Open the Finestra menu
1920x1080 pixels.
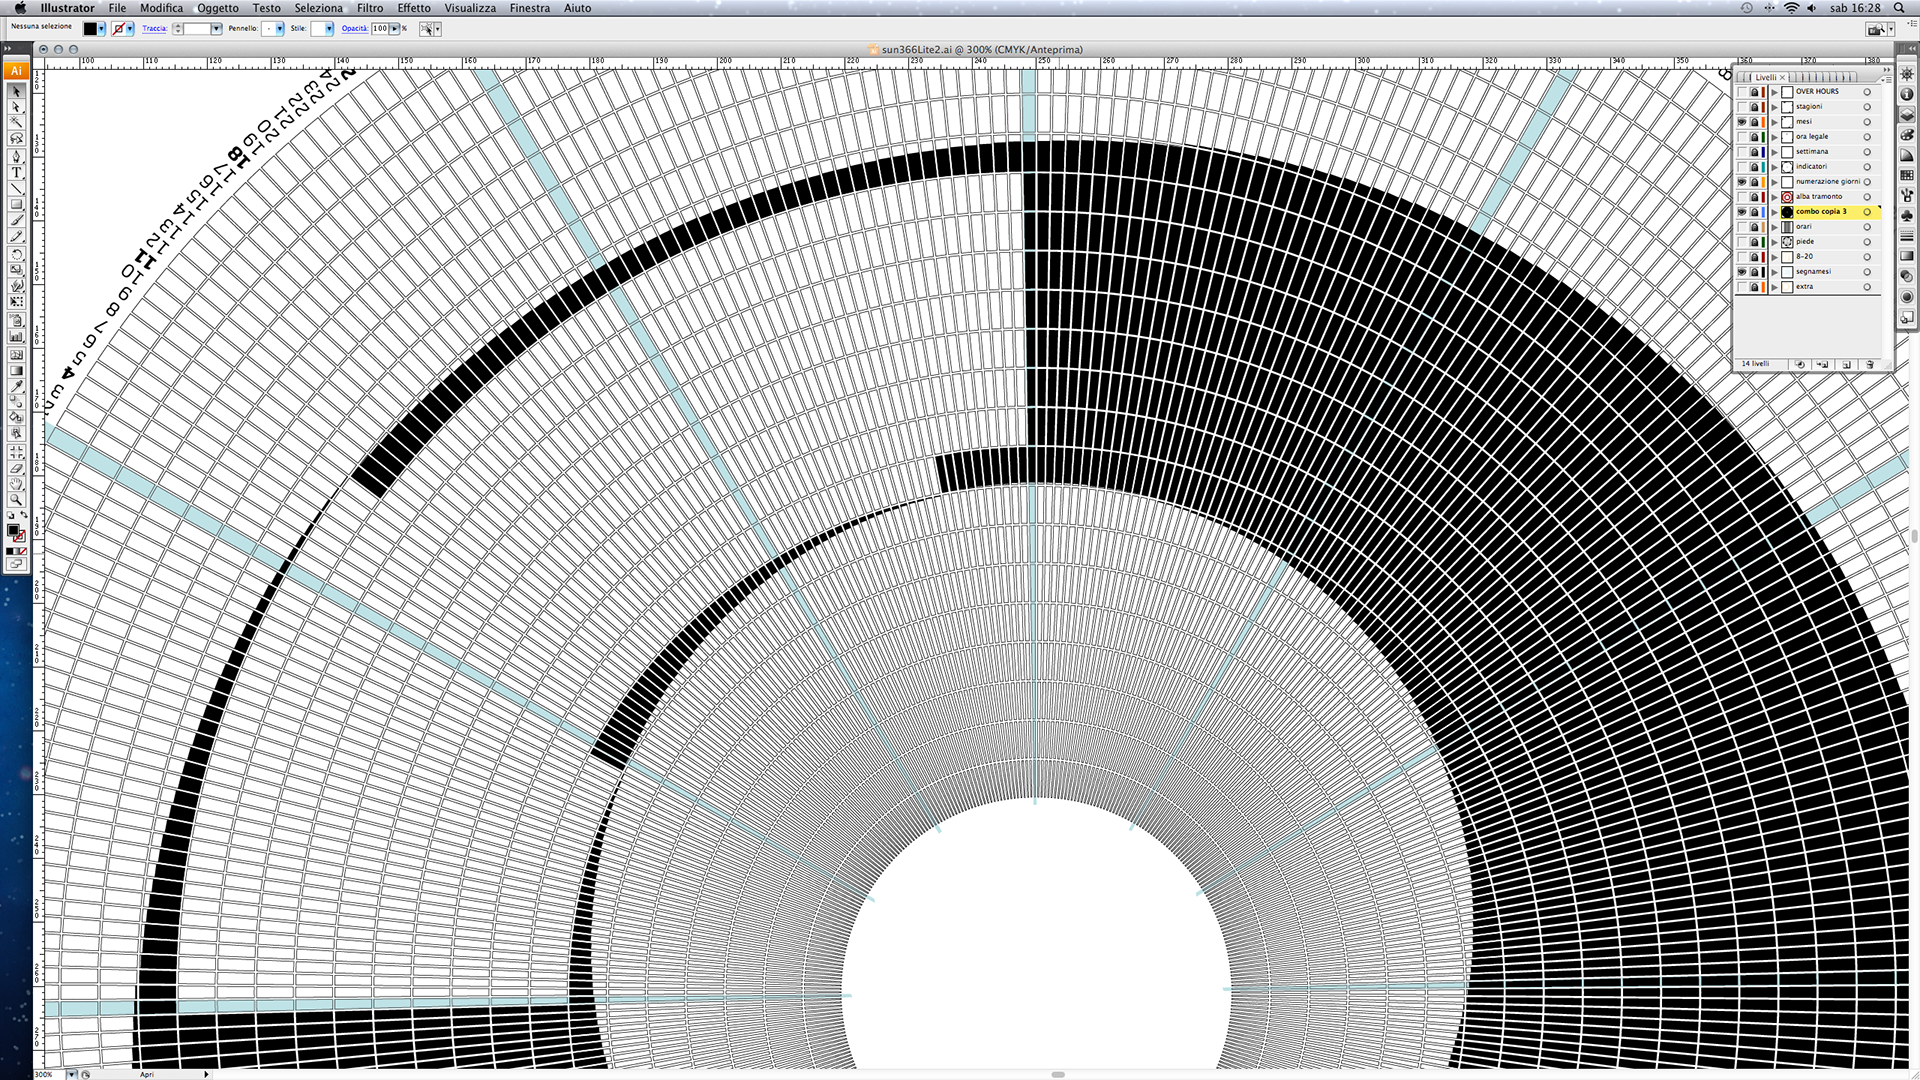[529, 8]
